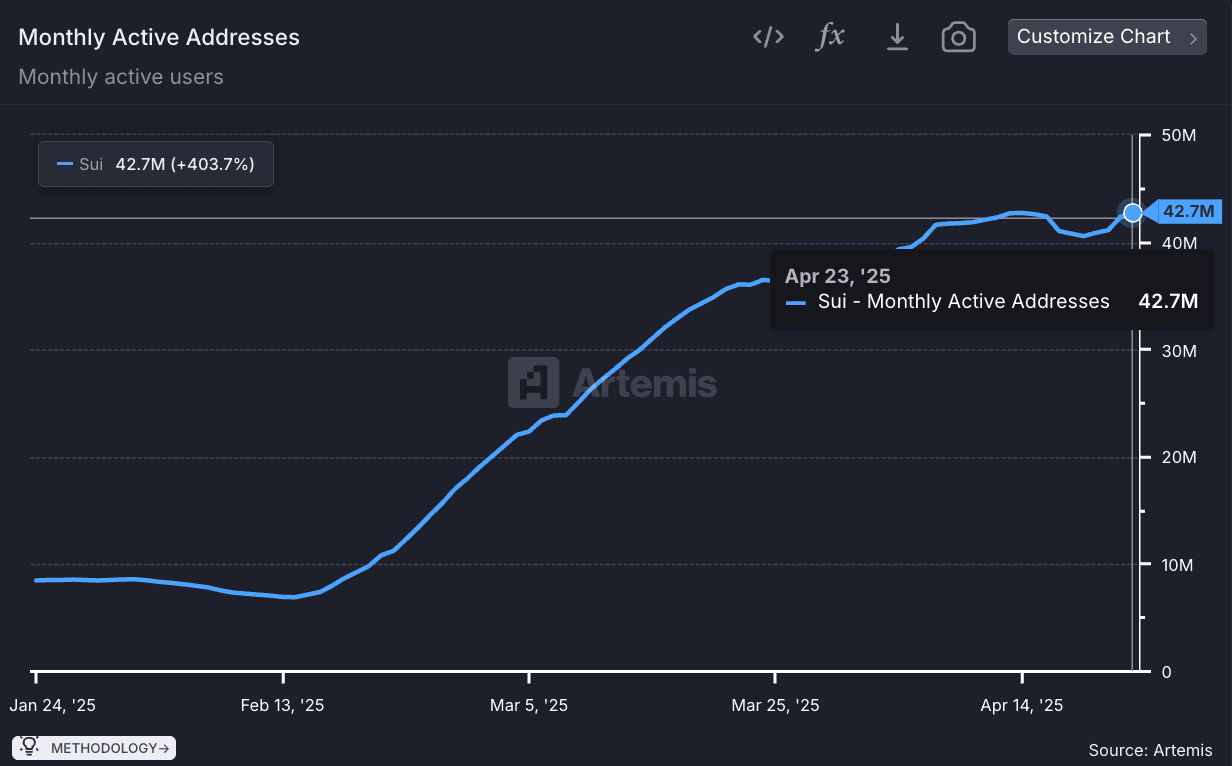
Task: Toggle the Sui series legend entry
Action: (156, 164)
